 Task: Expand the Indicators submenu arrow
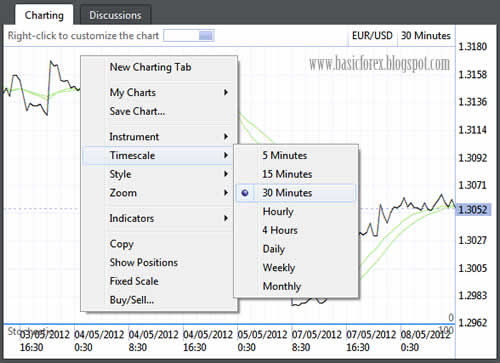[226, 218]
